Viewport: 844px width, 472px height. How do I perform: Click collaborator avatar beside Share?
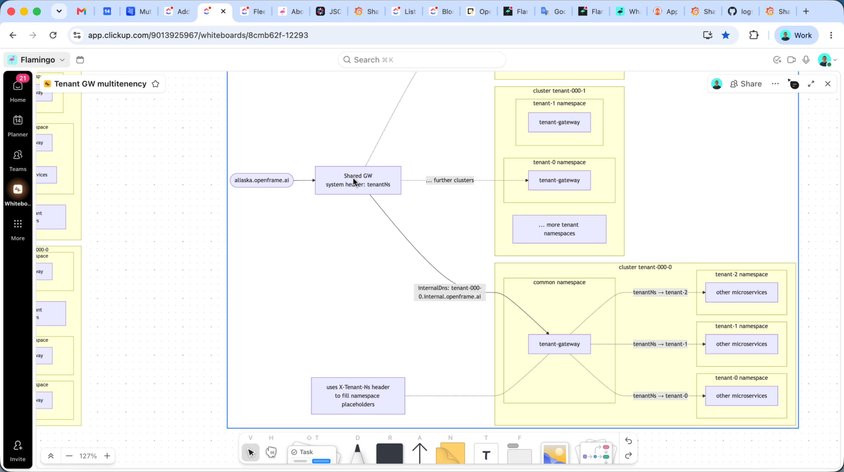716,84
